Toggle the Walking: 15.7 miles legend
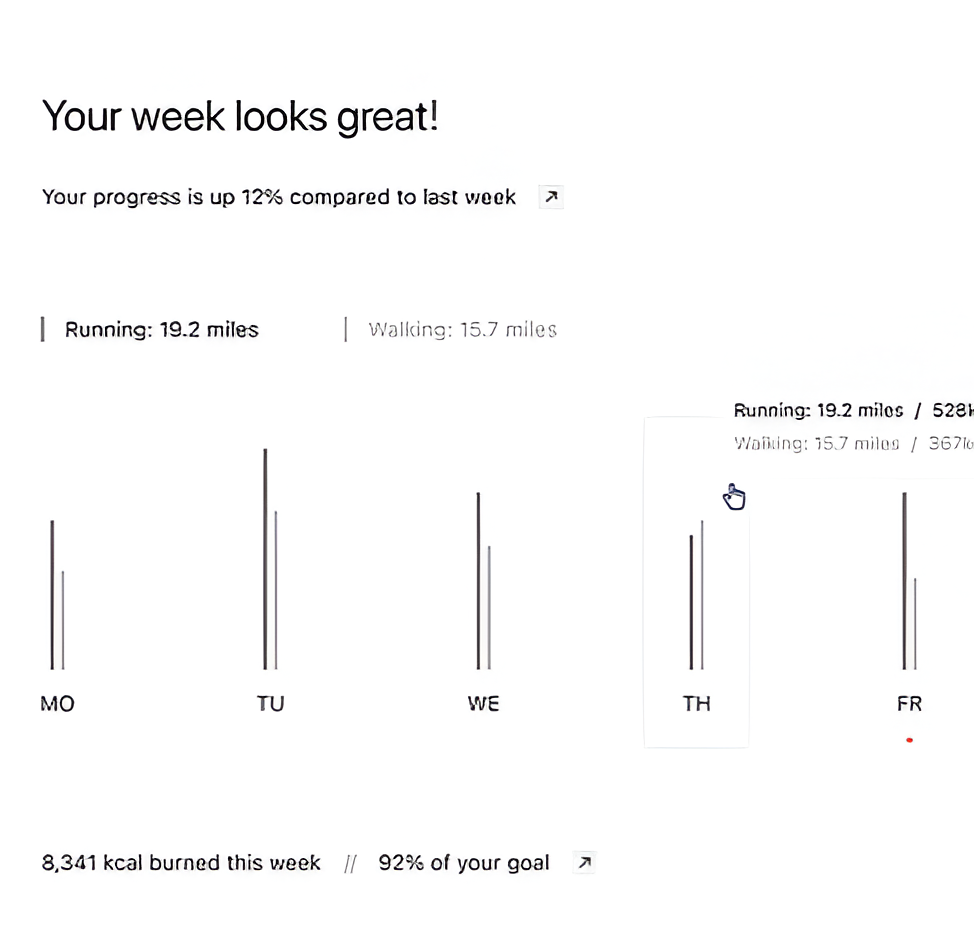The width and height of the screenshot is (974, 948). click(462, 330)
